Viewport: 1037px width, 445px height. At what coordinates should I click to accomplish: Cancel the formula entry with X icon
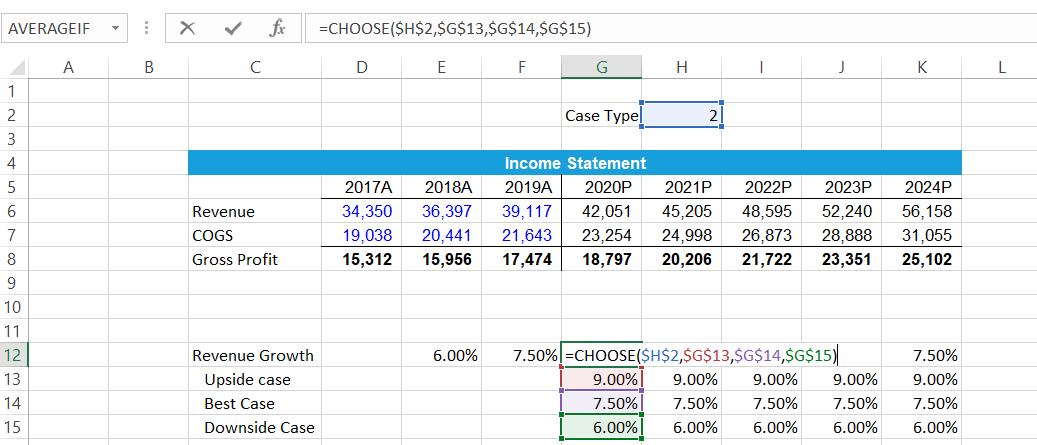click(x=187, y=29)
